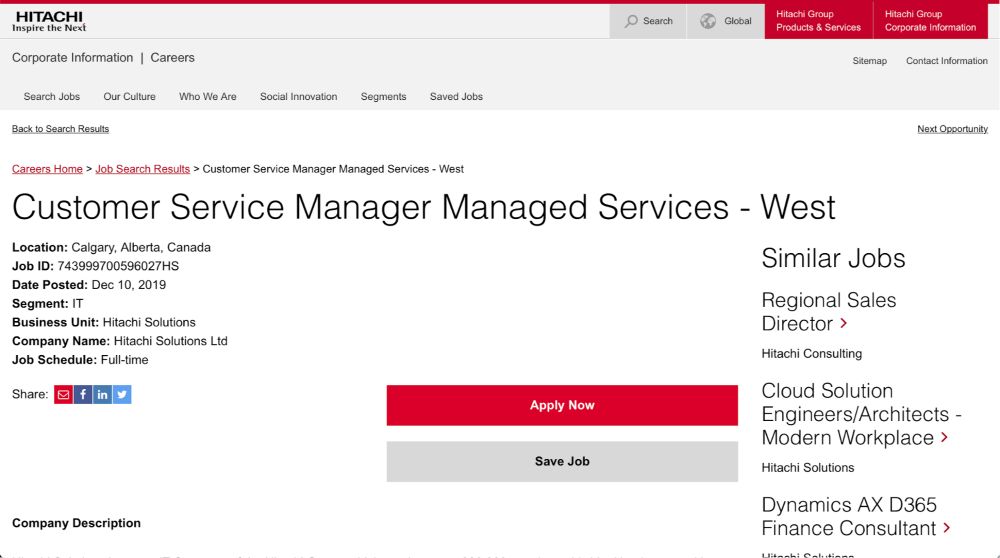Click the Date Posted Dec 10, 2019 text
This screenshot has width=1000, height=558.
(89, 285)
